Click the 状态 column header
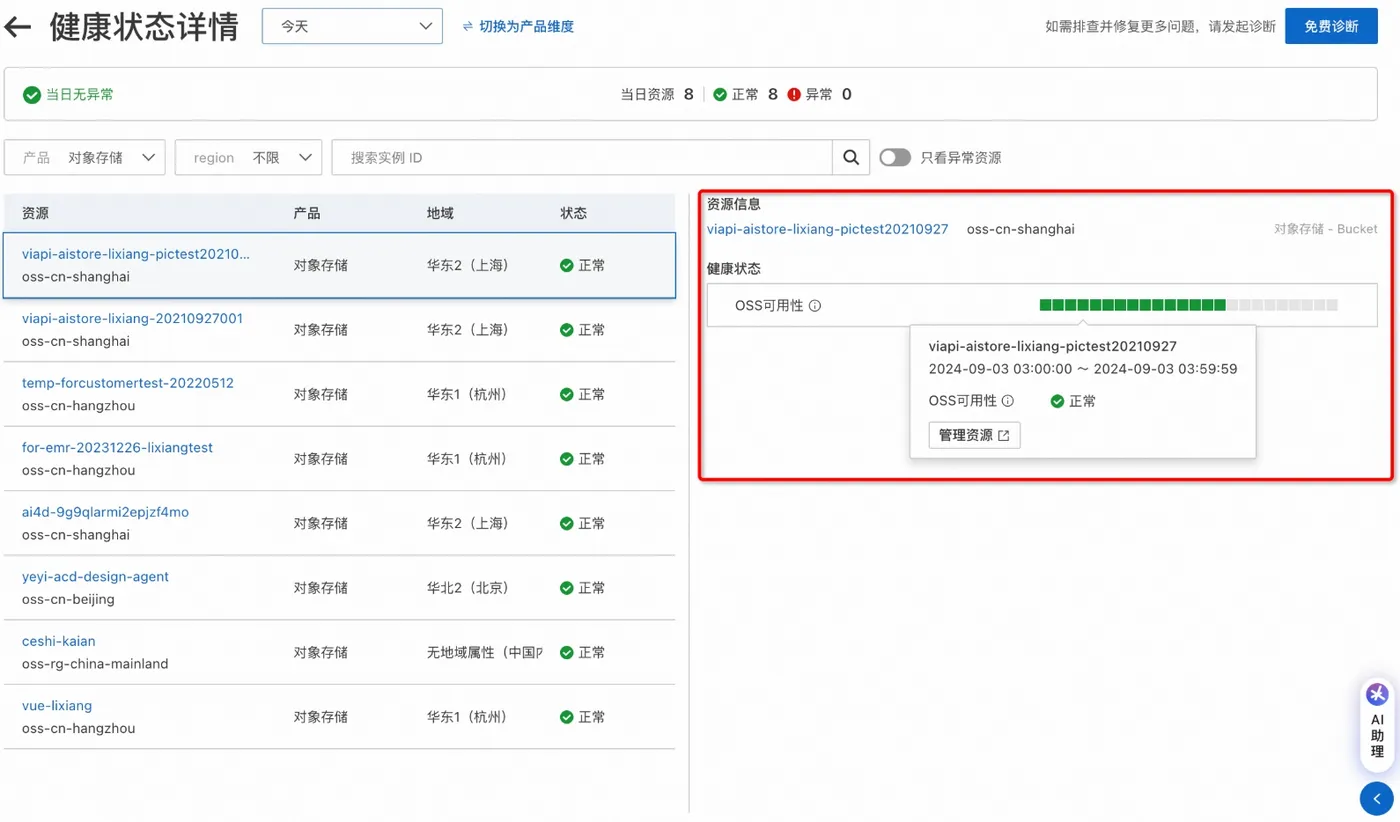 coord(574,213)
